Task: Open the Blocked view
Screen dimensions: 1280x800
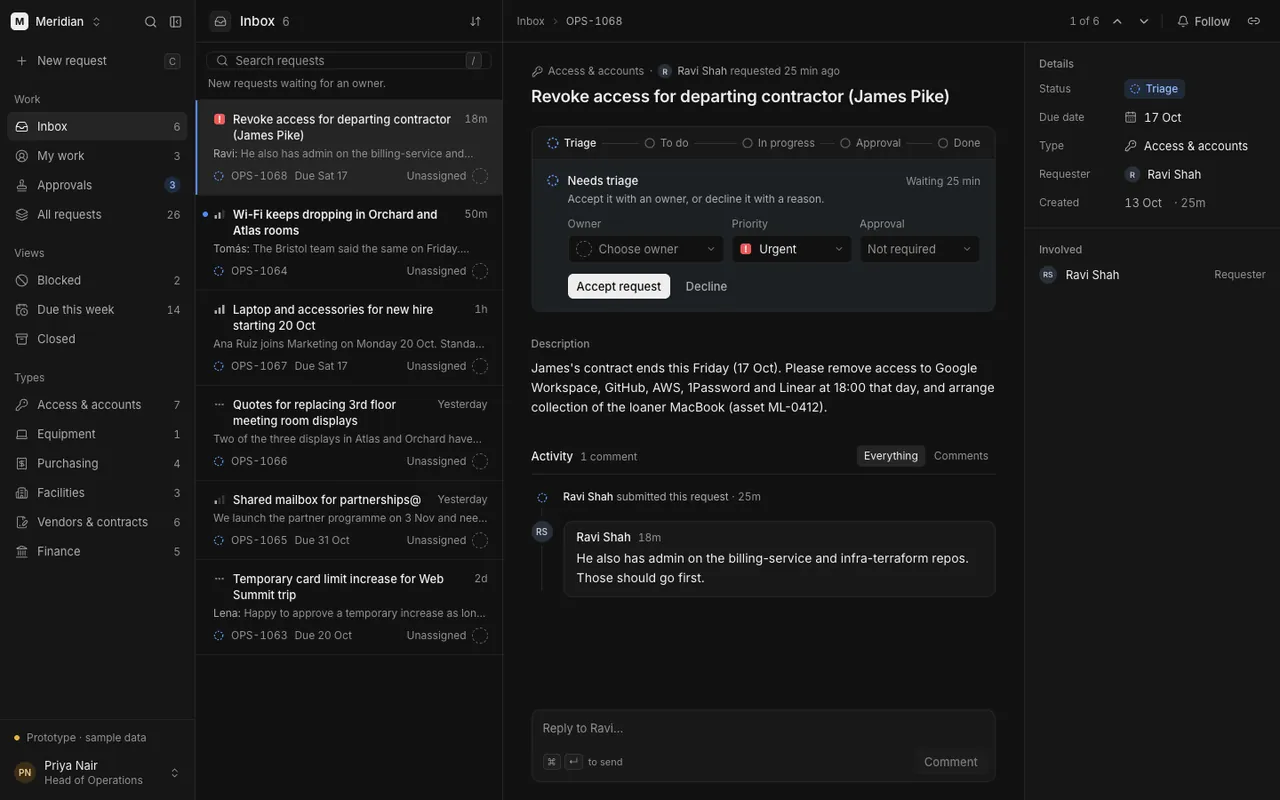Action: (x=97, y=280)
